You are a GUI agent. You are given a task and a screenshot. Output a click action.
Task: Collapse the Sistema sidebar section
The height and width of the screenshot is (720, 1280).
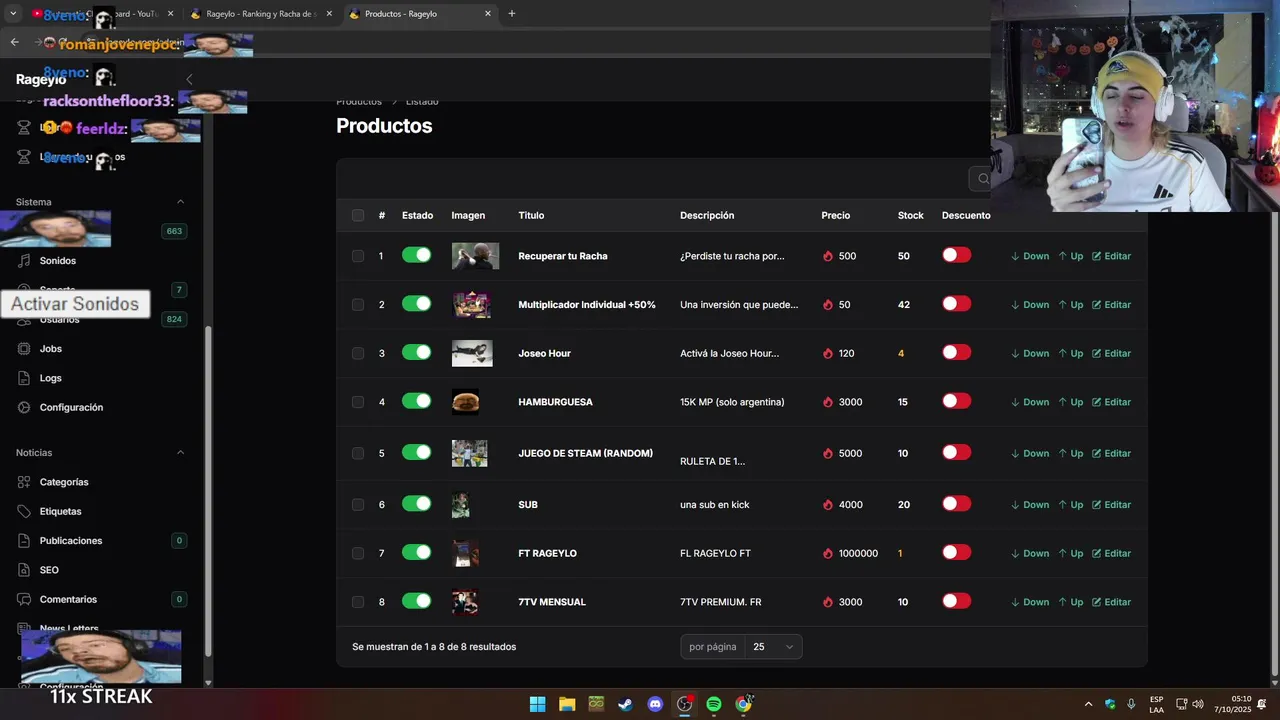pos(180,202)
